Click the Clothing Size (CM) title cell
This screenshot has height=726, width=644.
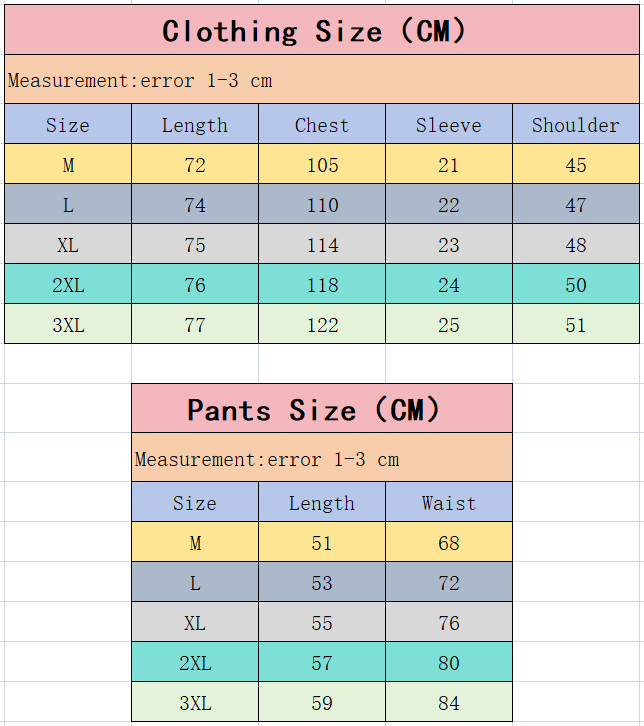point(321,31)
